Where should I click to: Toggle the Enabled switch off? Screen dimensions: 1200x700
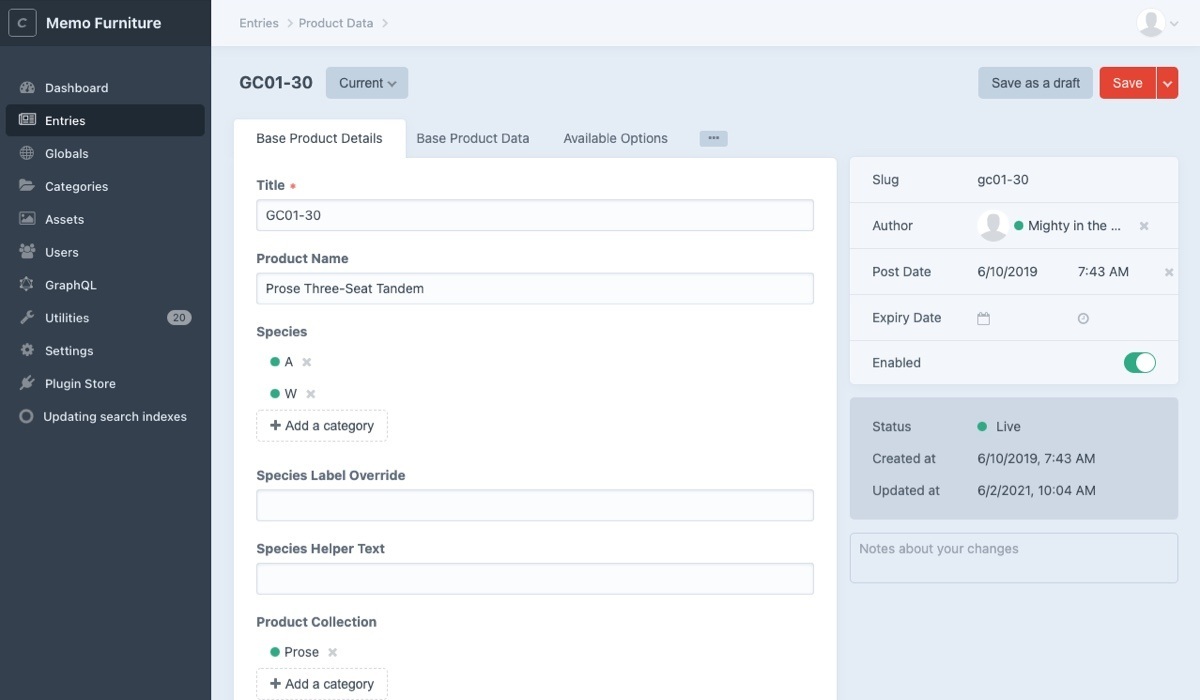point(1139,363)
